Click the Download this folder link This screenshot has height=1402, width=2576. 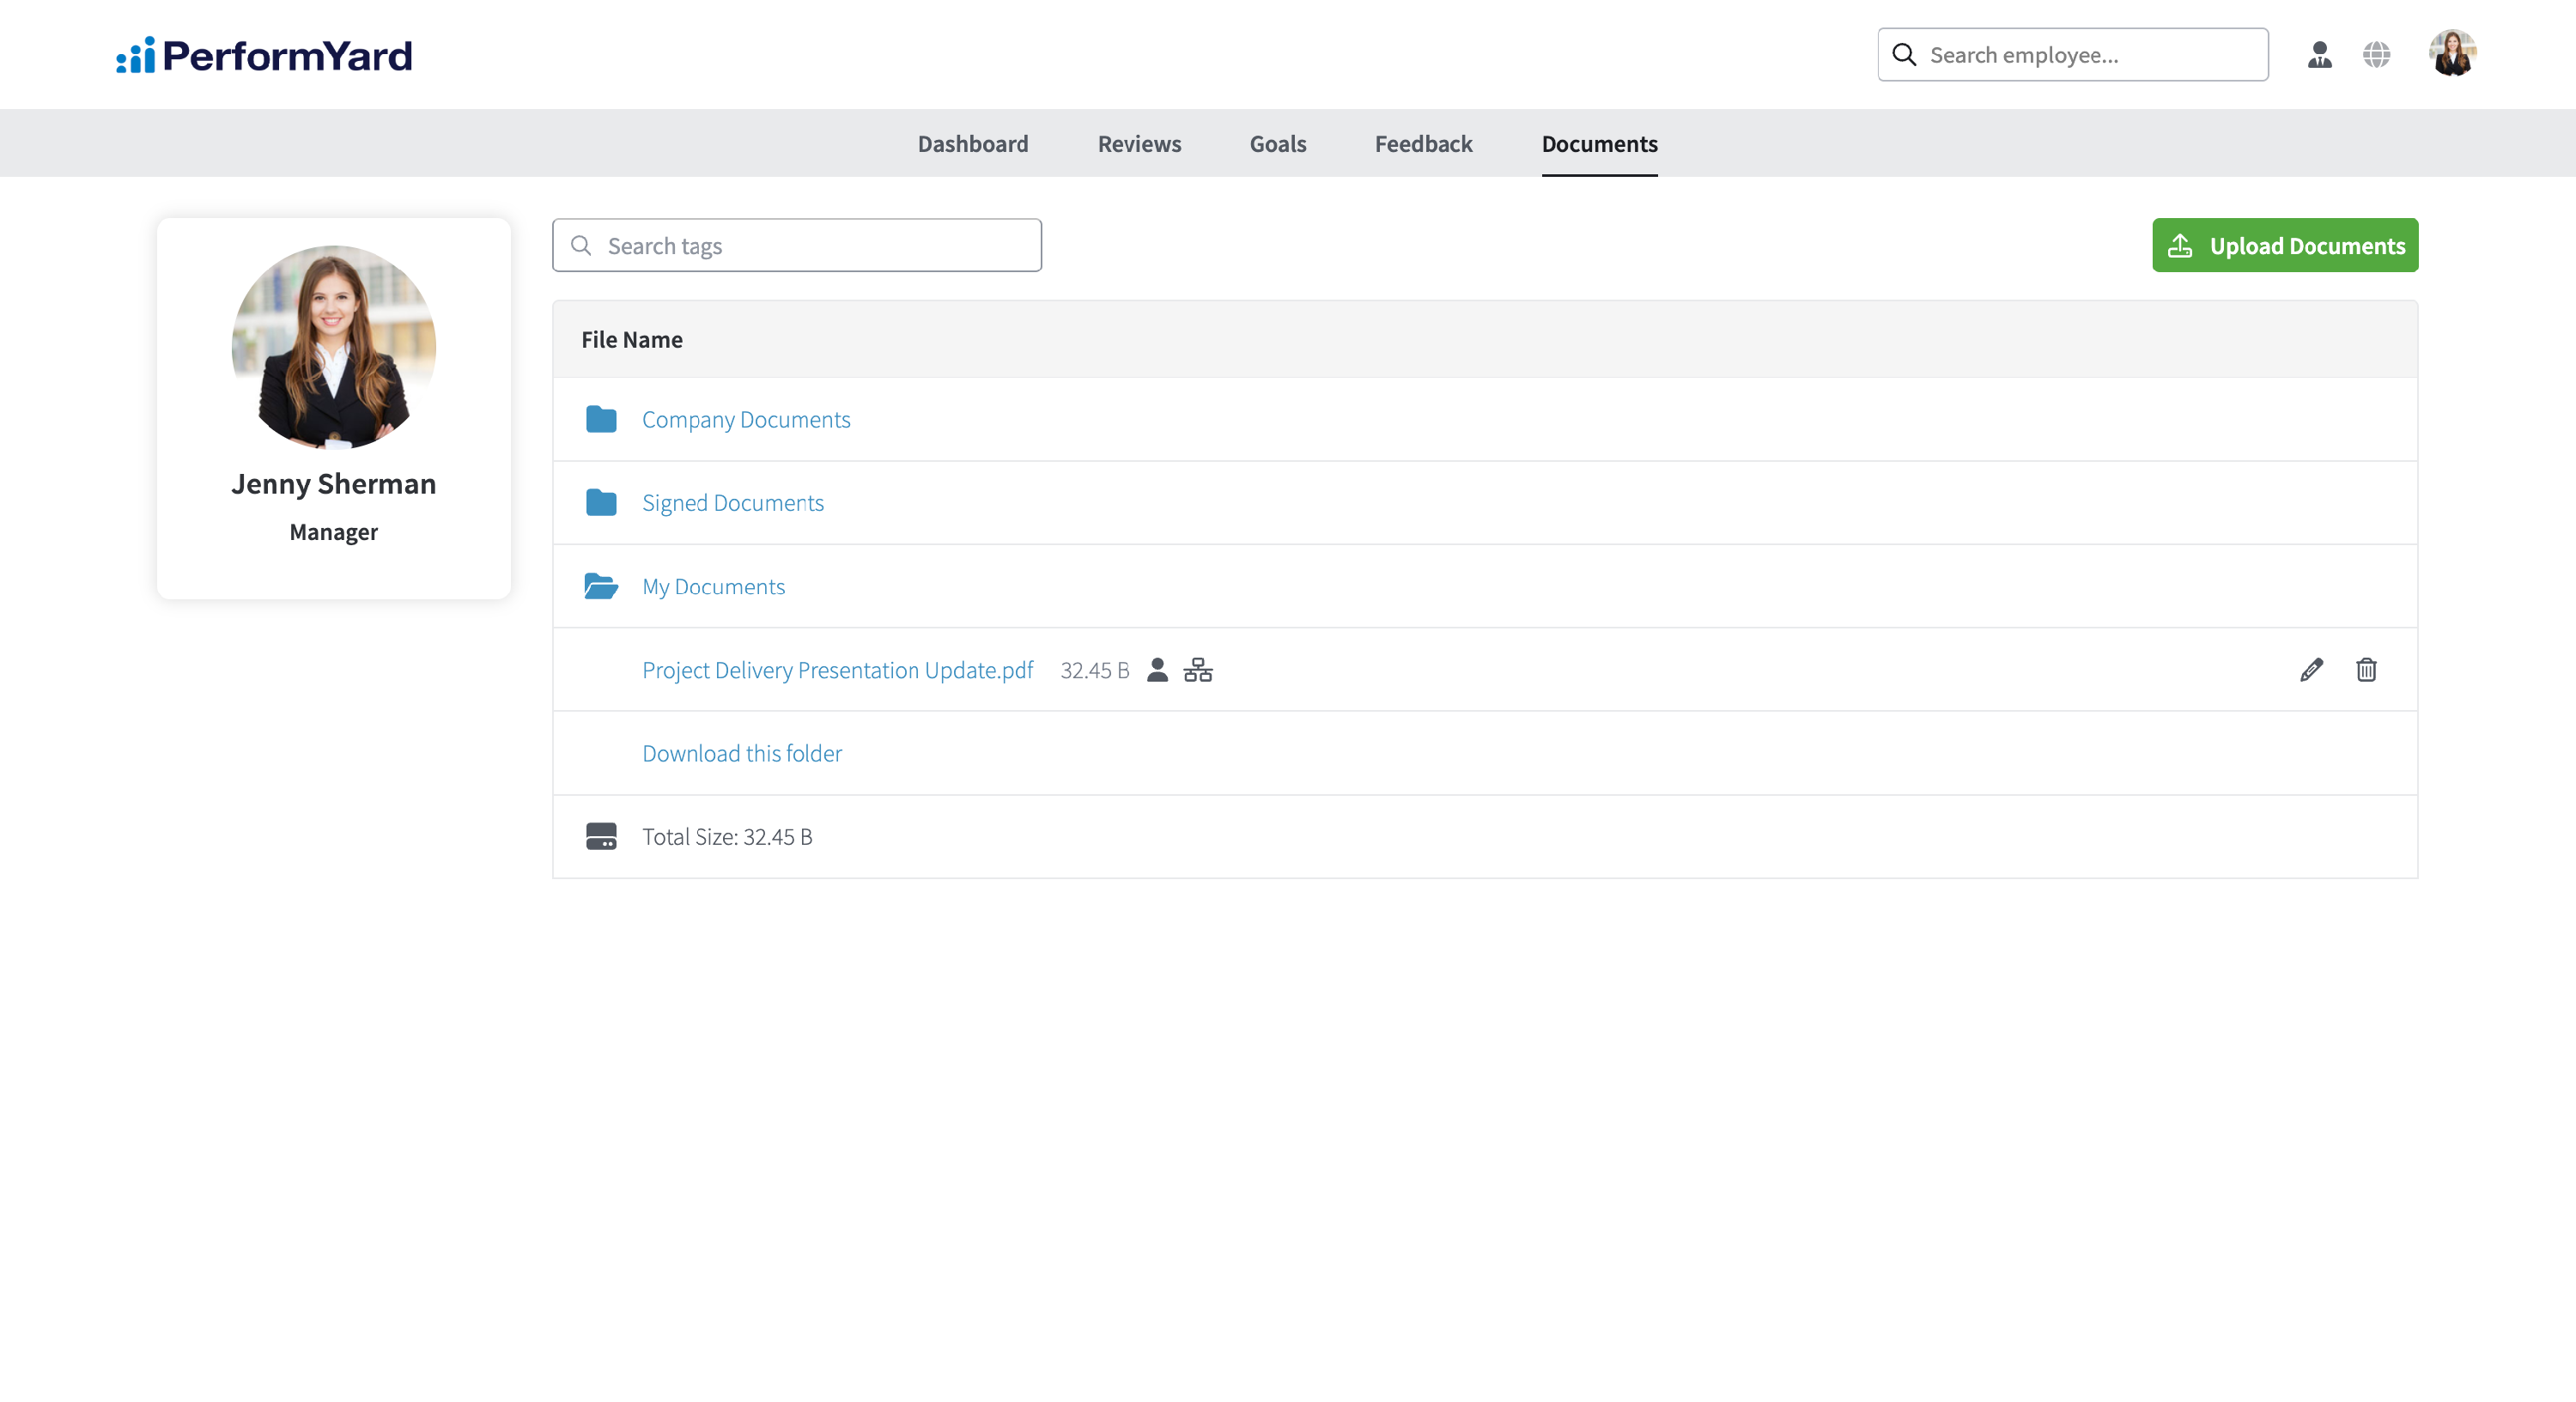[741, 753]
